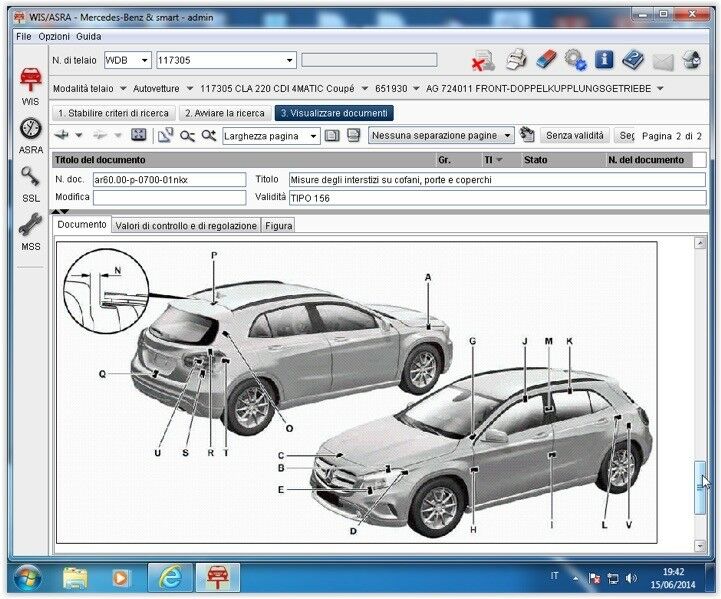Click the hand over document icon
The width and height of the screenshot is (721, 599).
coord(527,135)
